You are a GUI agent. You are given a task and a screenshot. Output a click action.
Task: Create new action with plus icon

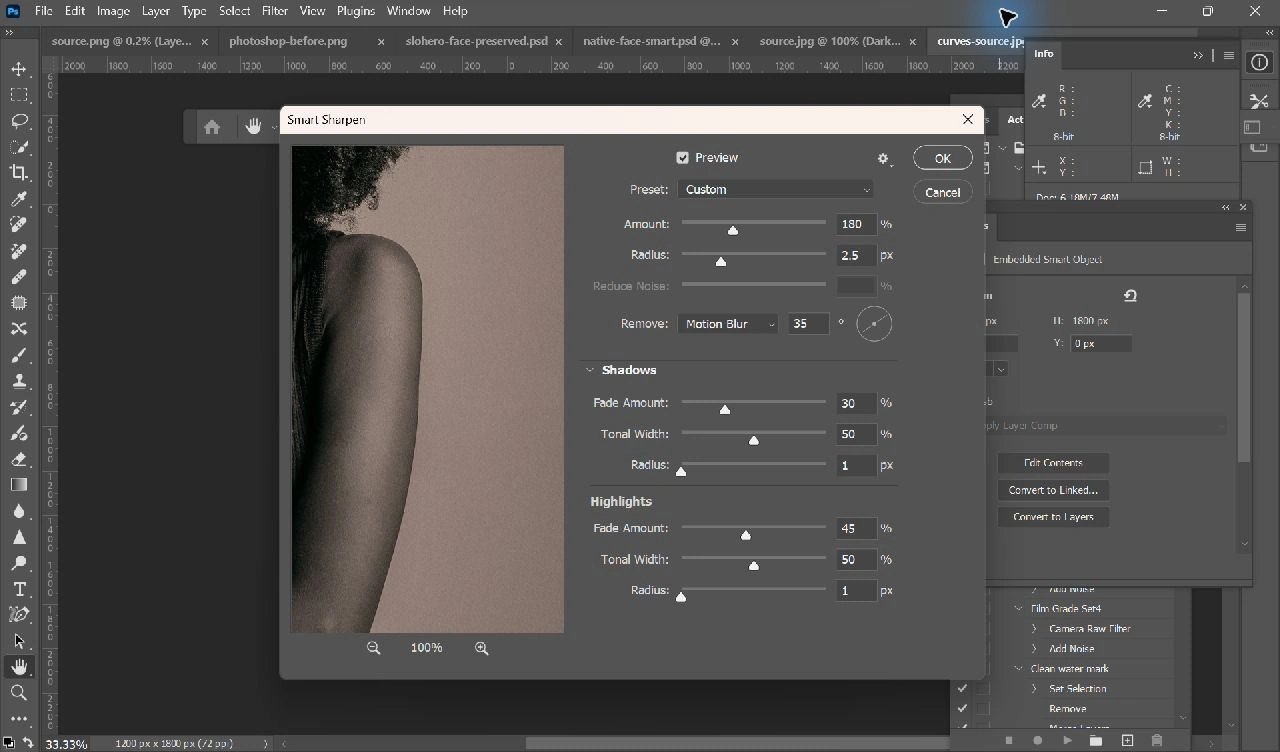(x=1127, y=741)
